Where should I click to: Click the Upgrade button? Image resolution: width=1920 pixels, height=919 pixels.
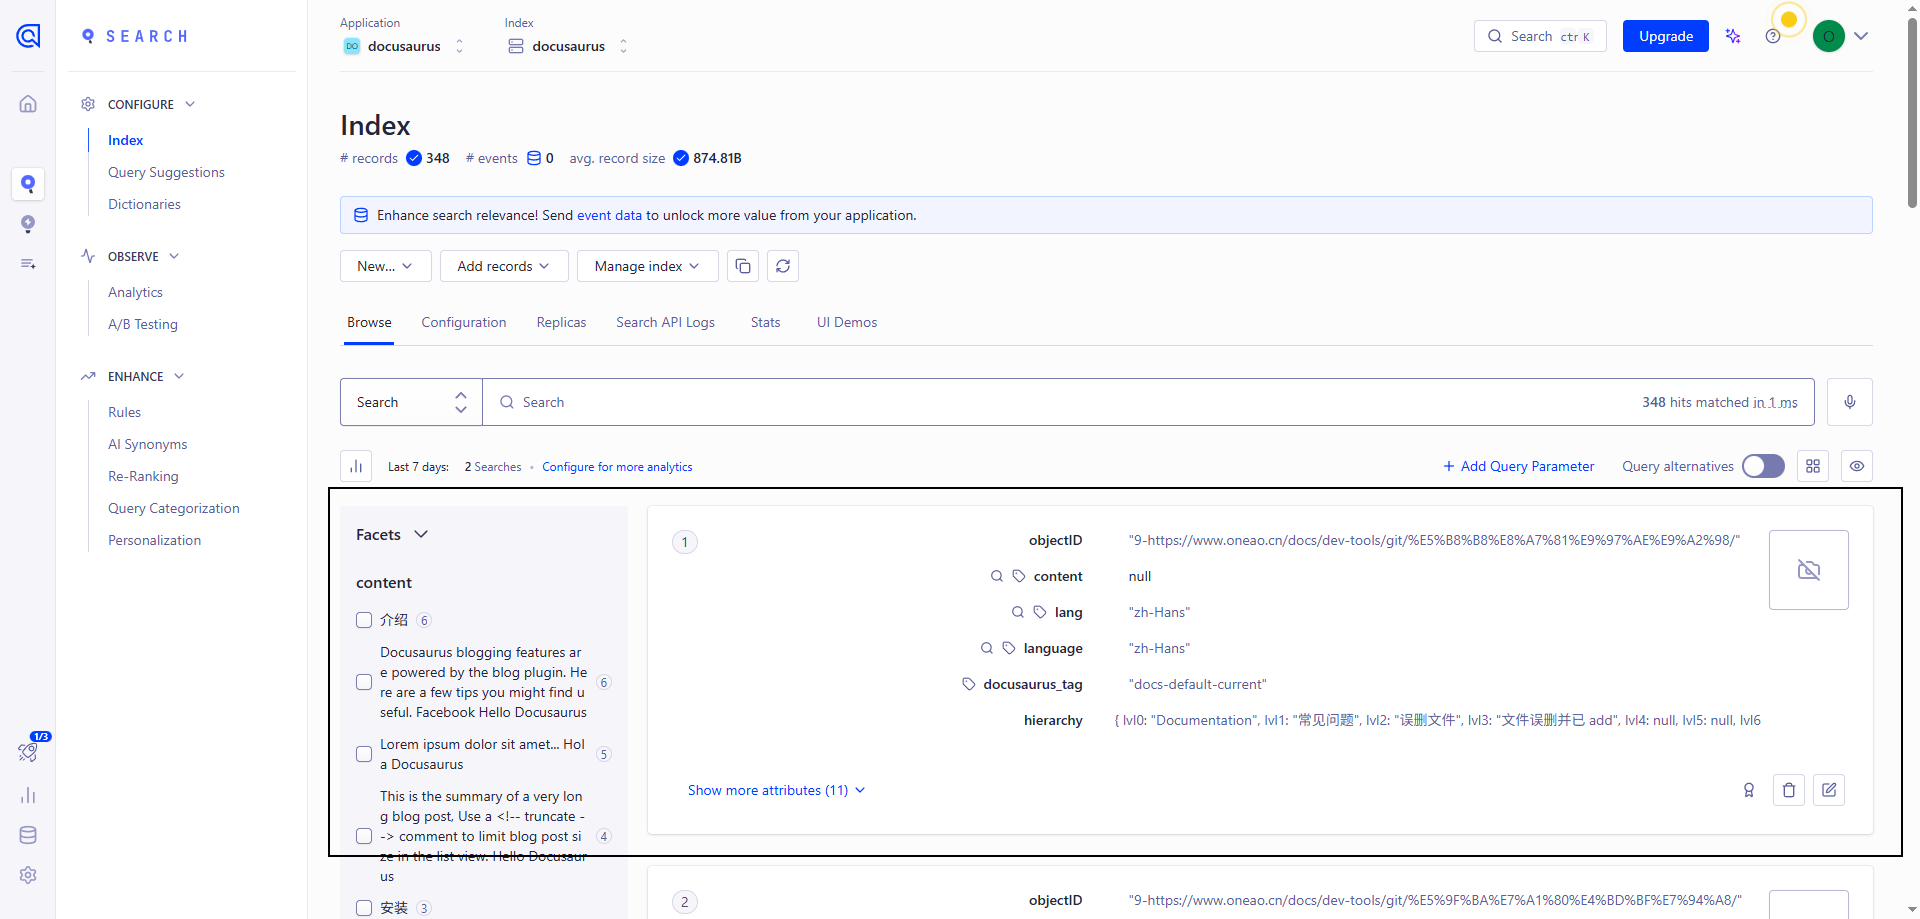1665,36
